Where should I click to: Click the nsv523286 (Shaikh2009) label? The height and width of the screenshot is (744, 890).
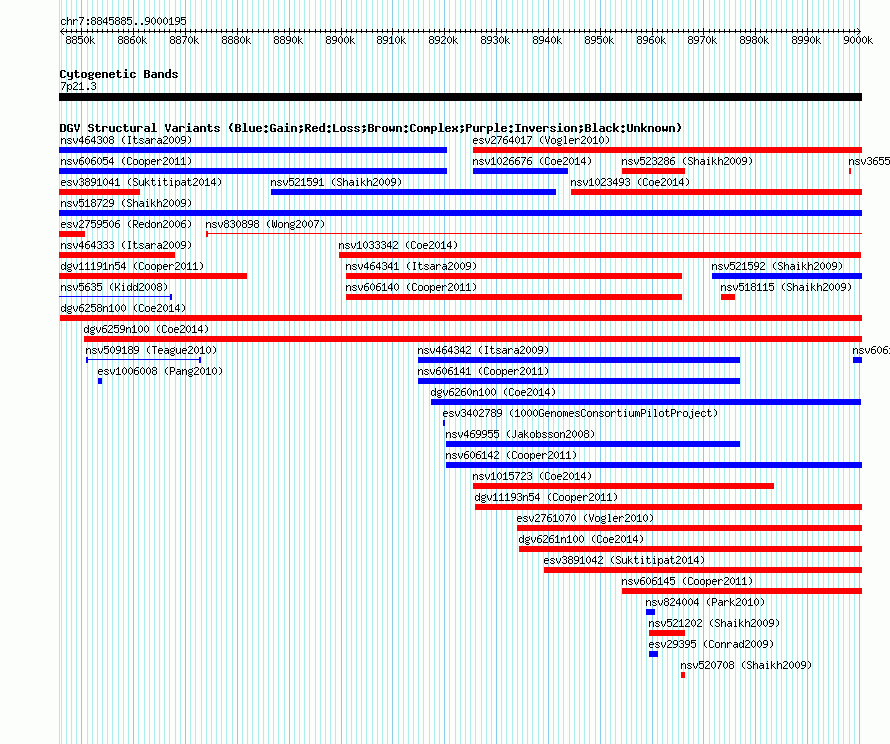coord(687,161)
